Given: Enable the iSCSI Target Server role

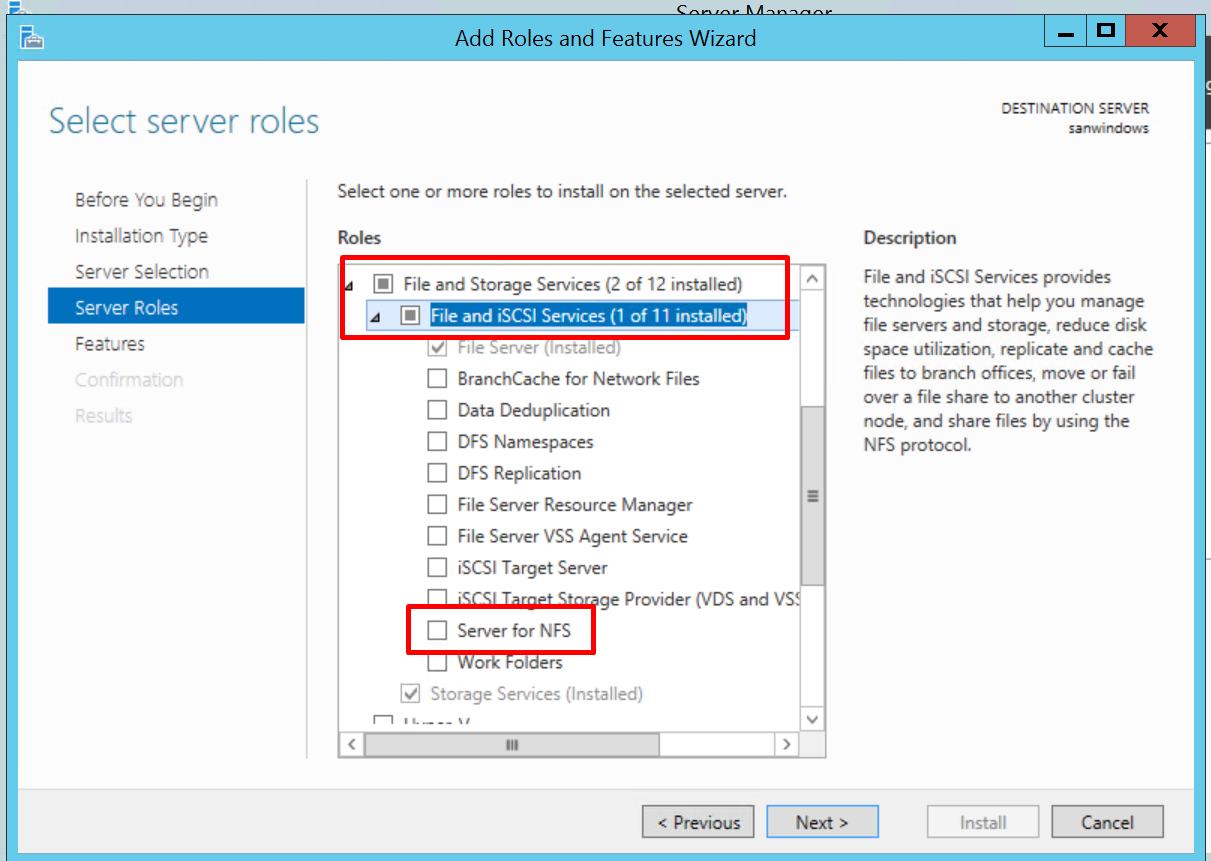Looking at the screenshot, I should click(437, 568).
